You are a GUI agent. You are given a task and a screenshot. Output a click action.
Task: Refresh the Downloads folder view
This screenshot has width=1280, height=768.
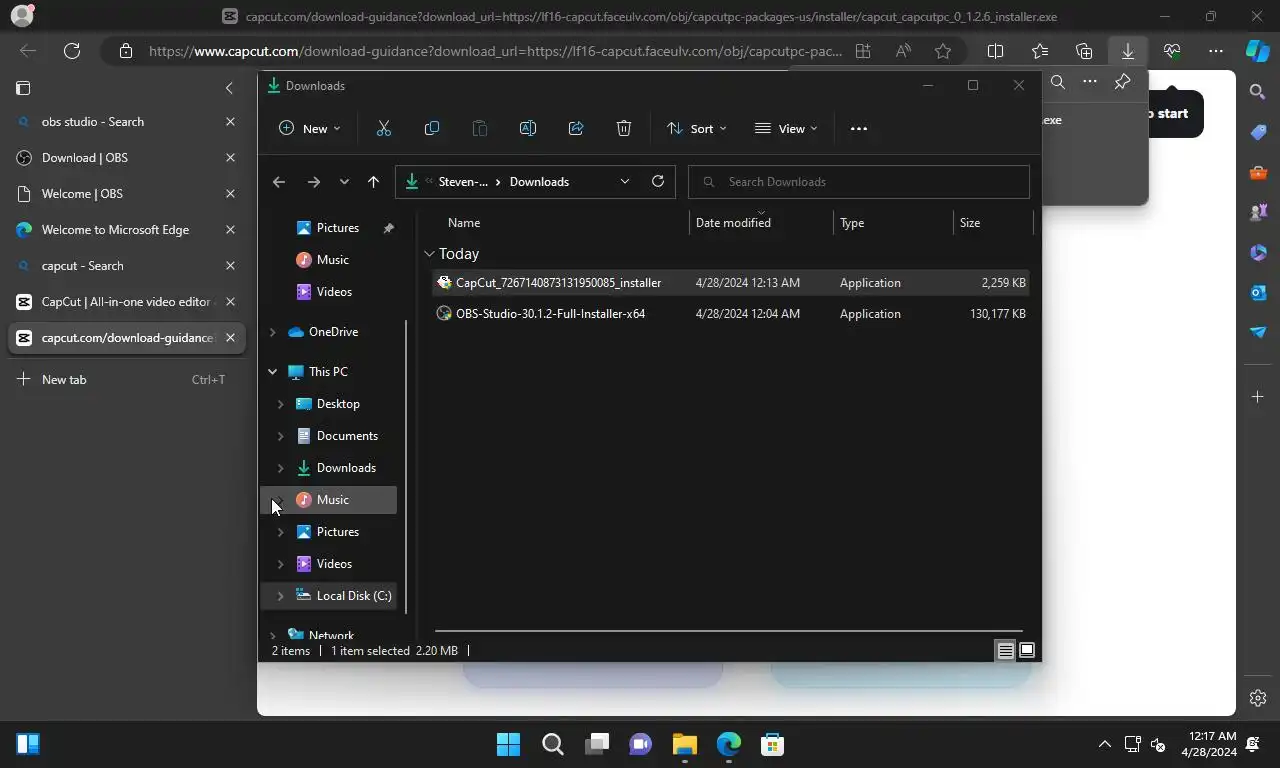click(x=658, y=181)
